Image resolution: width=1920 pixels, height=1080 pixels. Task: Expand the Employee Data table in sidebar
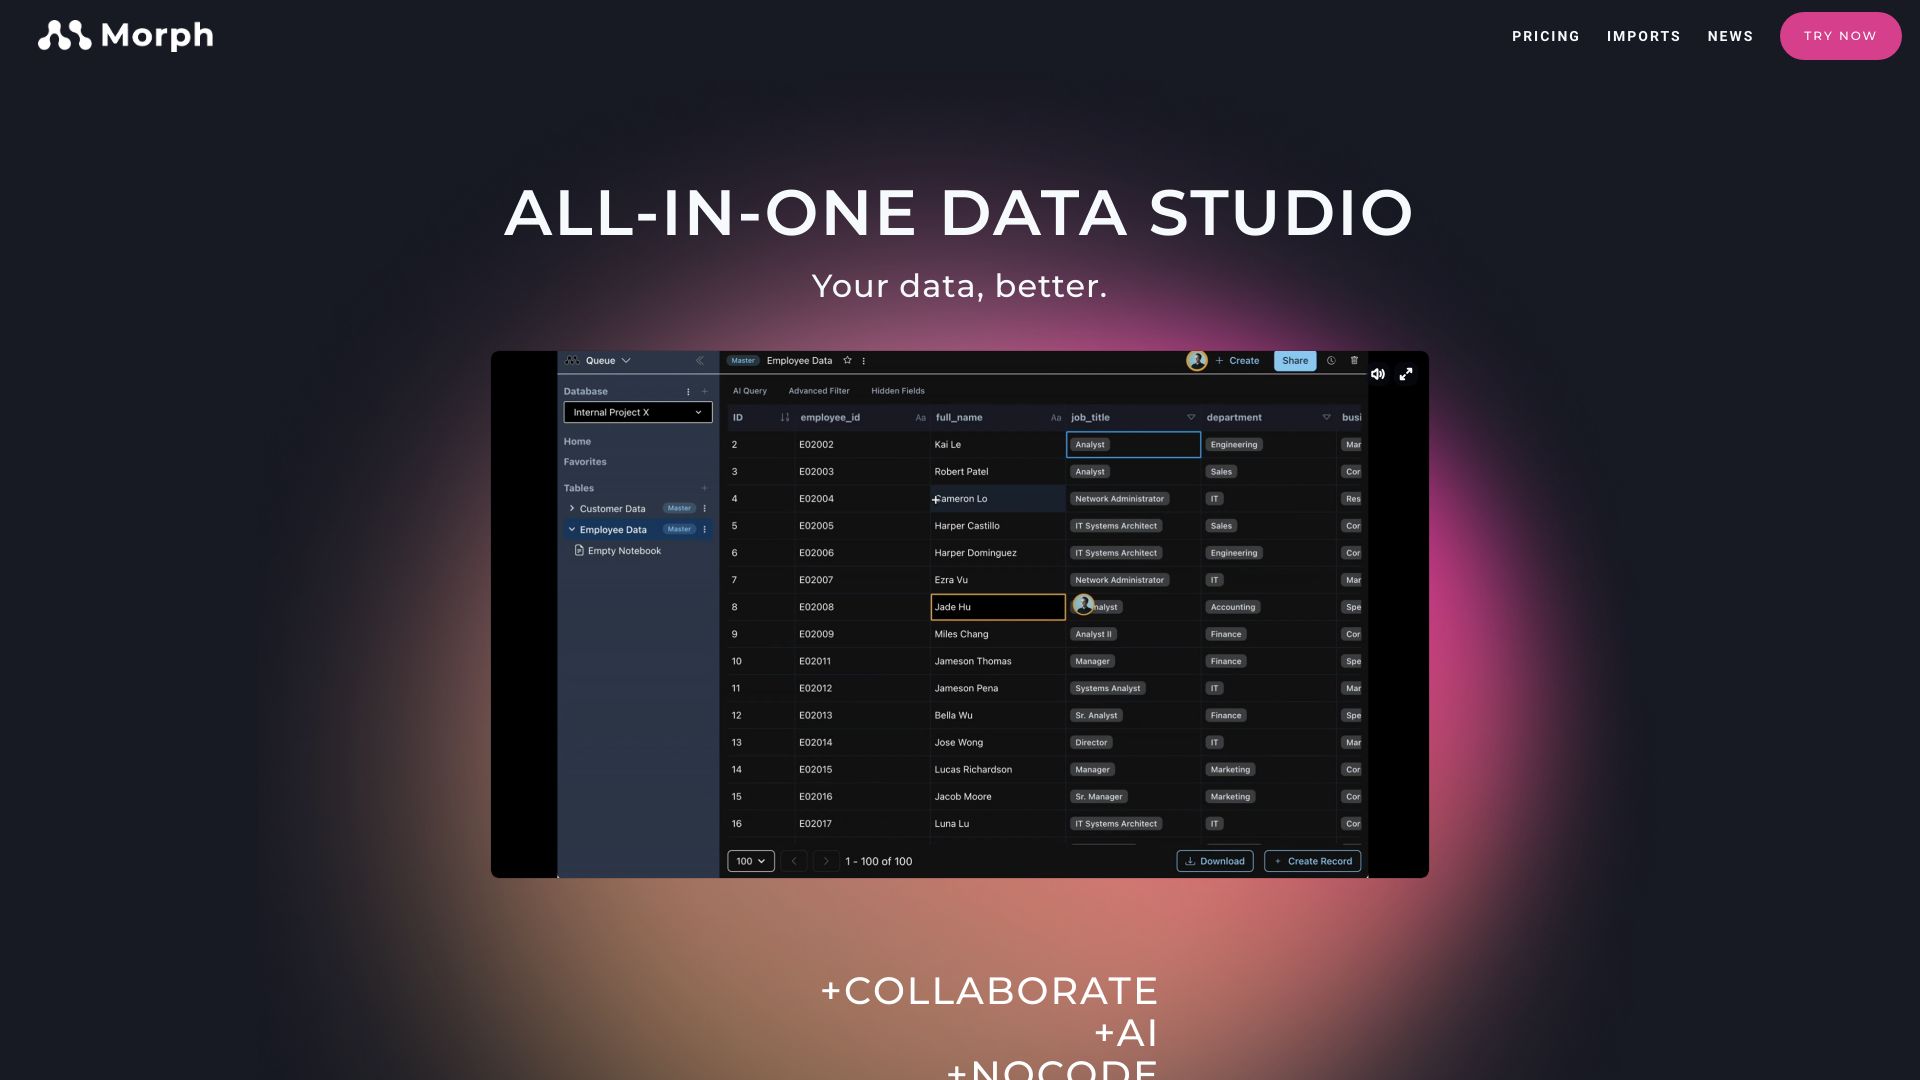(x=570, y=529)
